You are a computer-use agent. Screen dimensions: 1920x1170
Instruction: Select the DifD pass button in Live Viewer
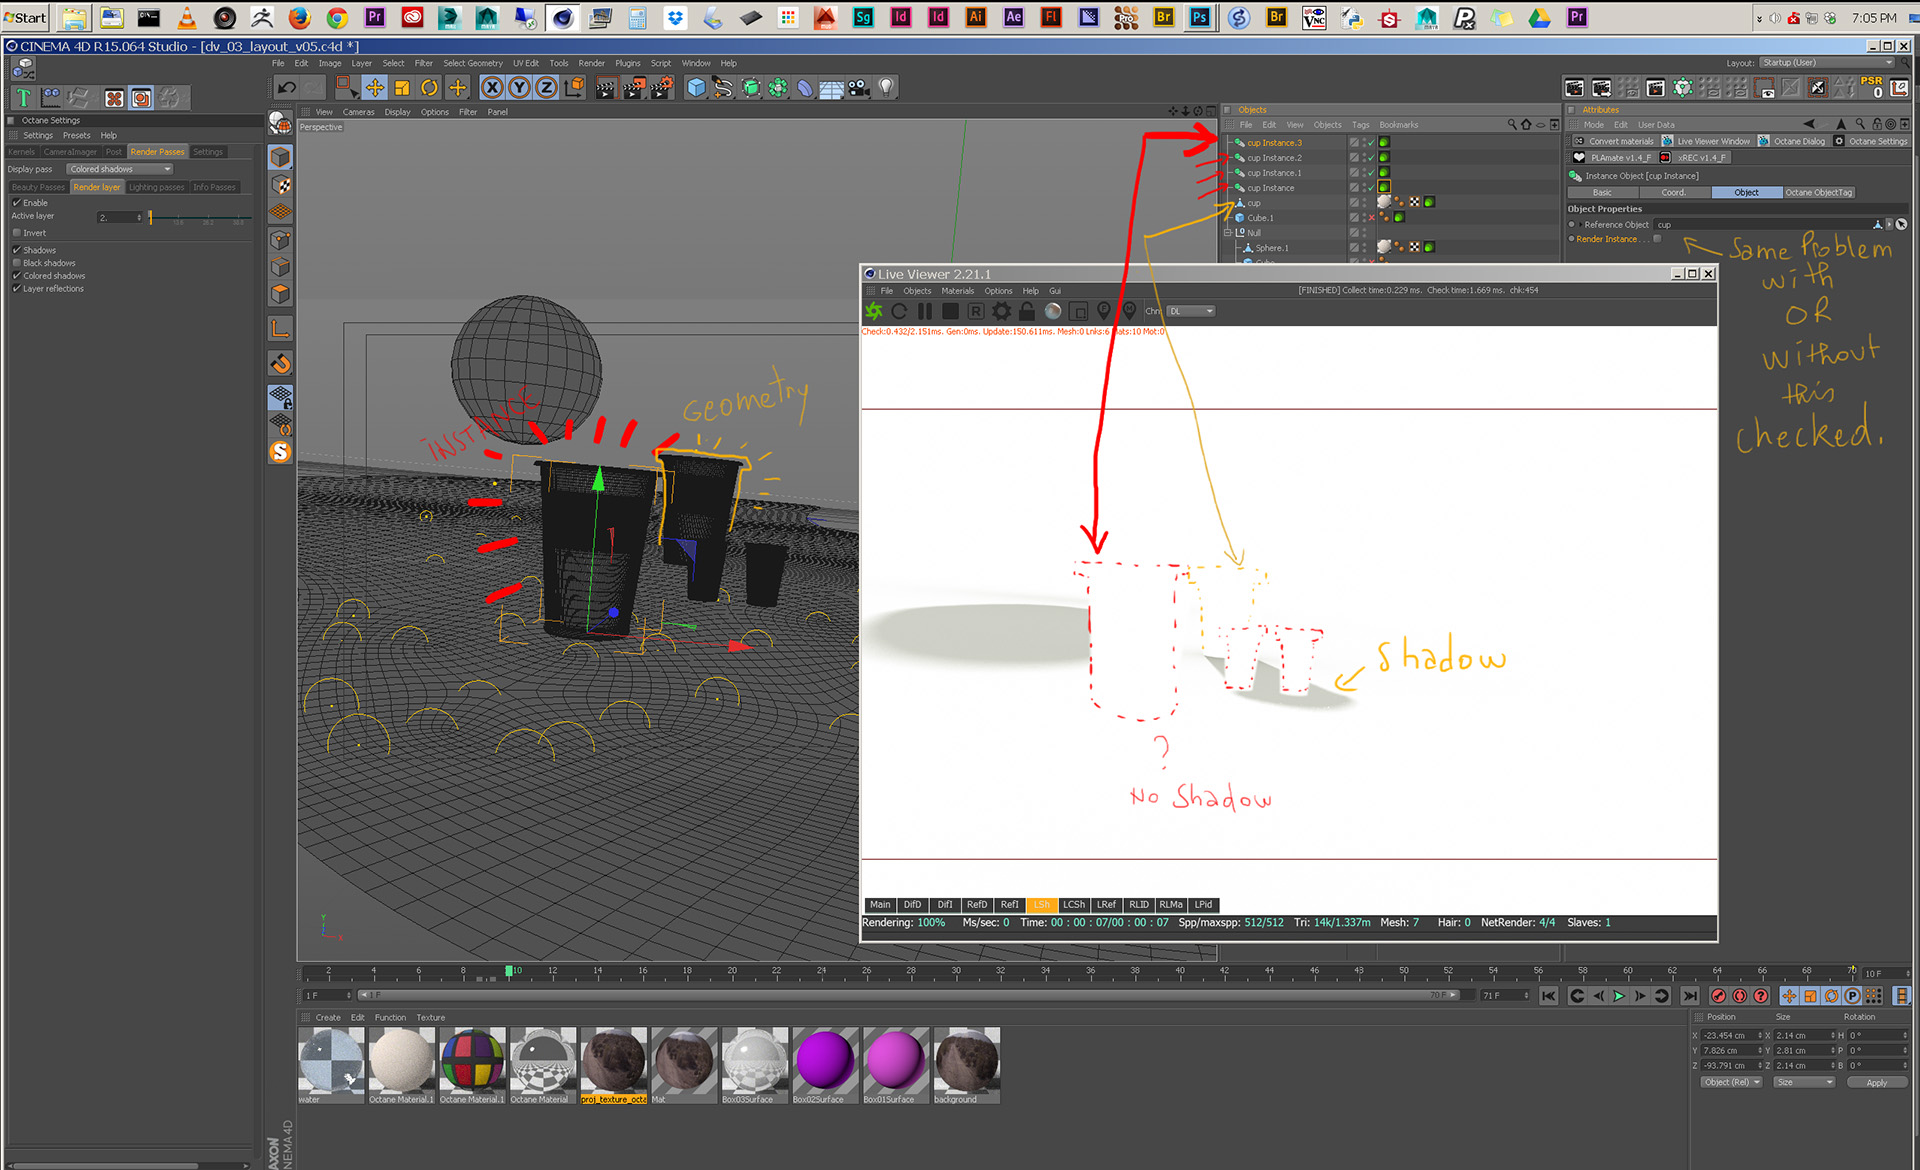tap(912, 905)
